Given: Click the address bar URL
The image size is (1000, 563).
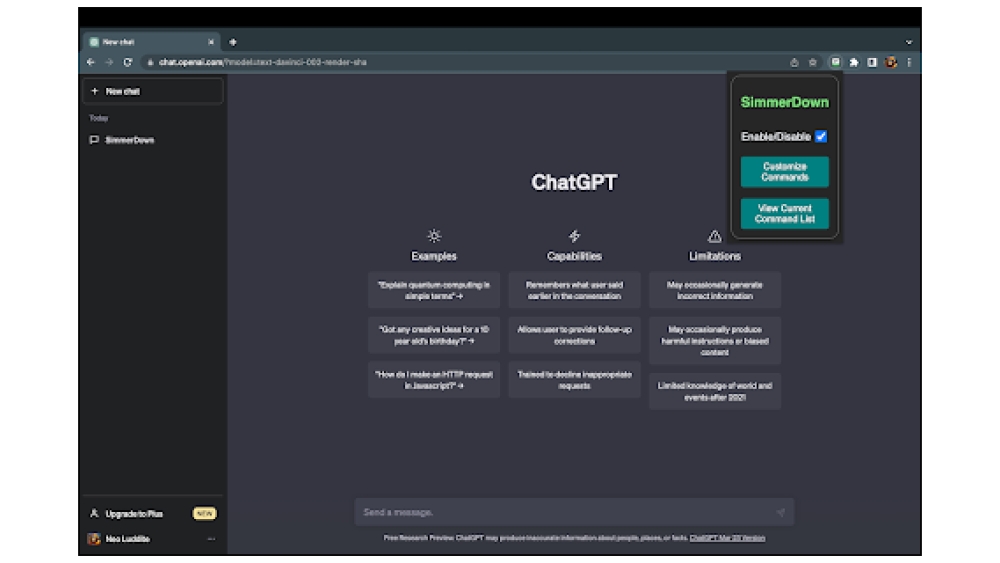Looking at the screenshot, I should pyautogui.click(x=263, y=62).
